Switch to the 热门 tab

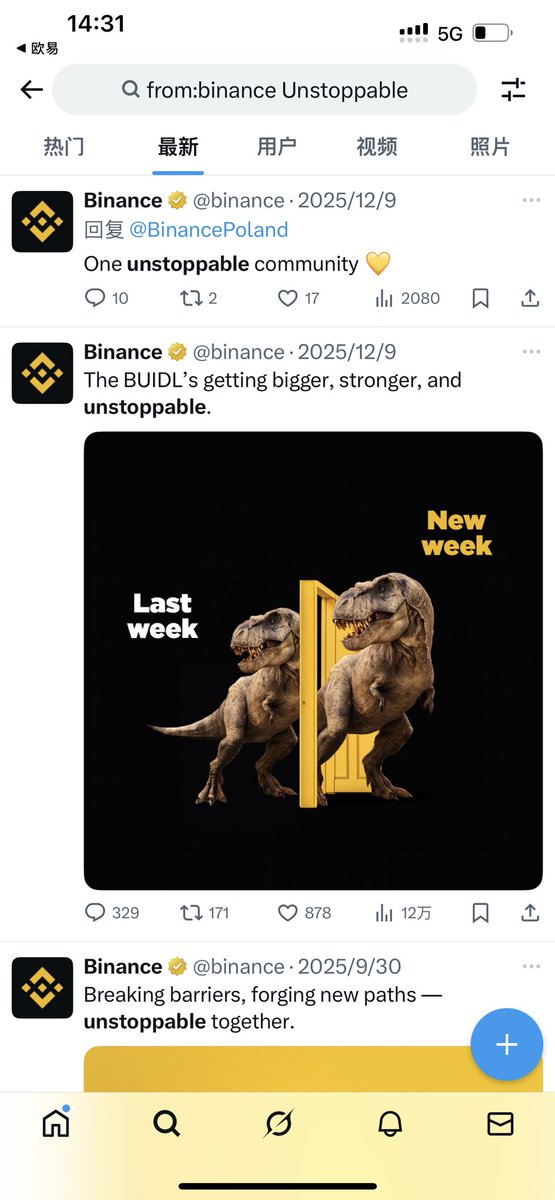click(64, 147)
